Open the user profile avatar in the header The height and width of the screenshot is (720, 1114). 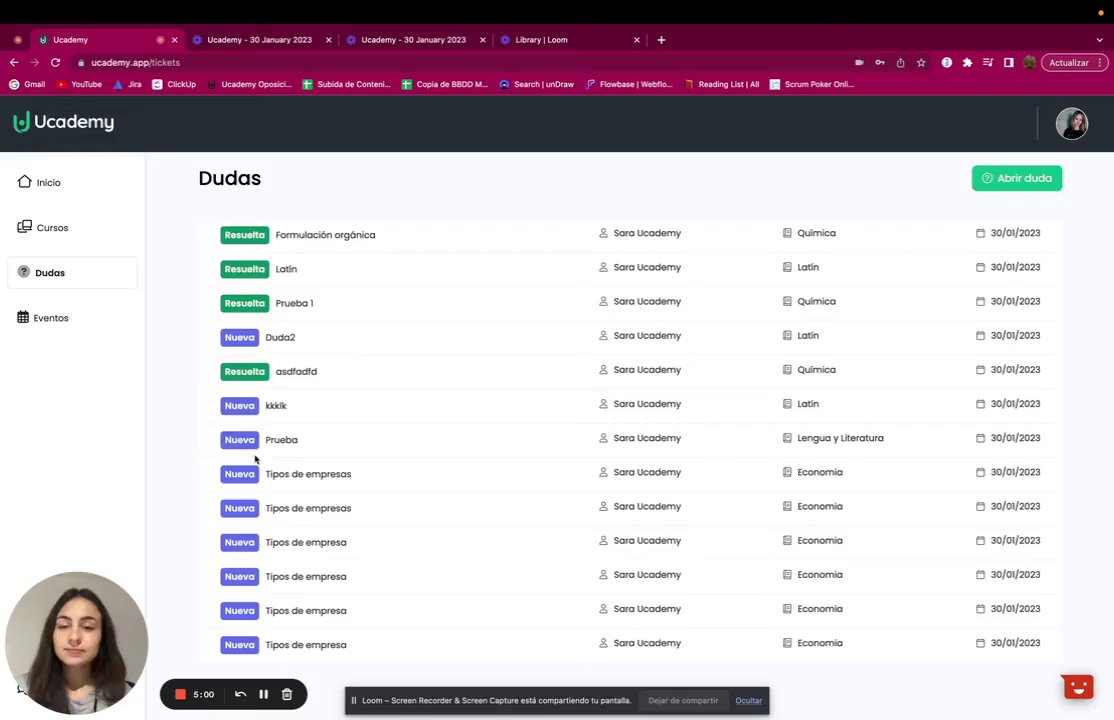tap(1071, 124)
